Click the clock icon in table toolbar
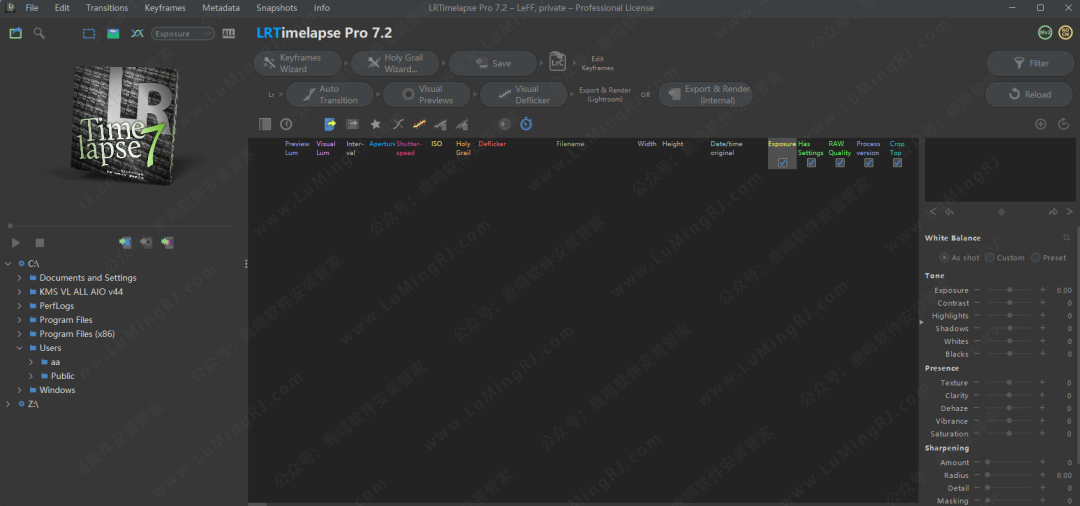 [286, 124]
